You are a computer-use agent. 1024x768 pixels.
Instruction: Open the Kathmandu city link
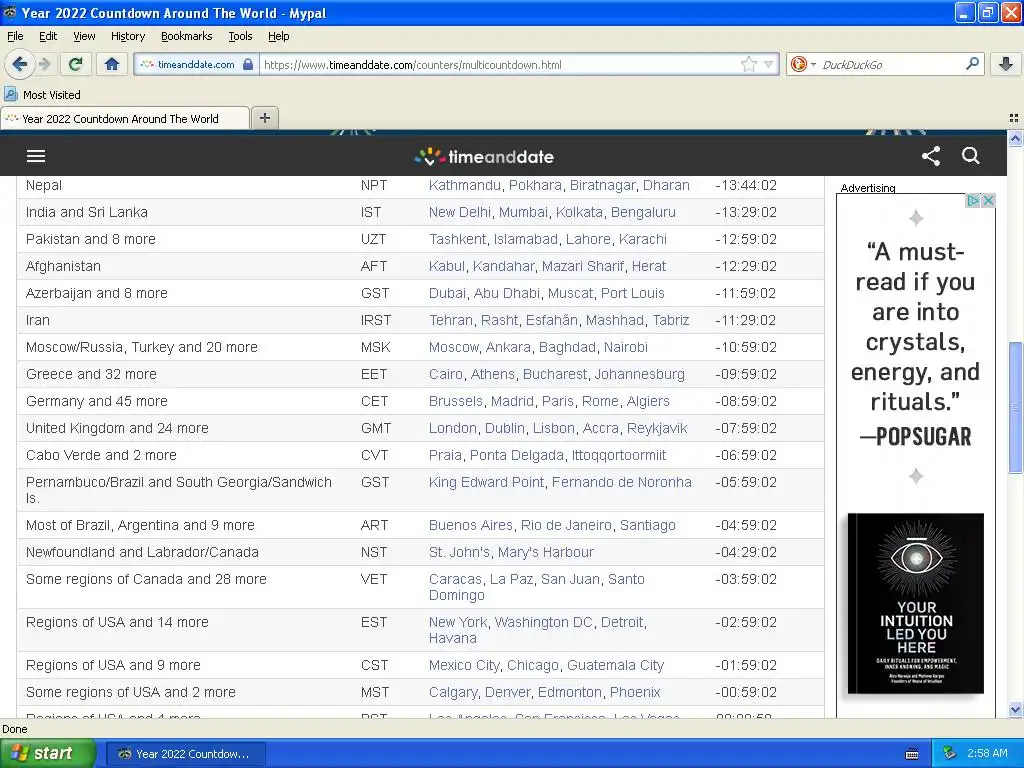click(x=464, y=185)
